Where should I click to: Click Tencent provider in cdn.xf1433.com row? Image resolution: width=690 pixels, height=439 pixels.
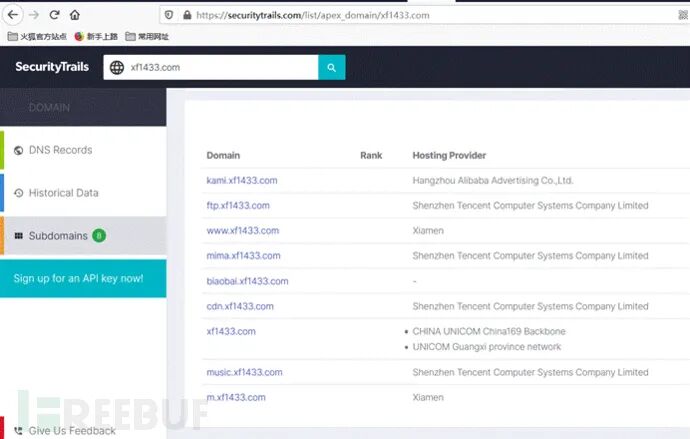coord(530,306)
